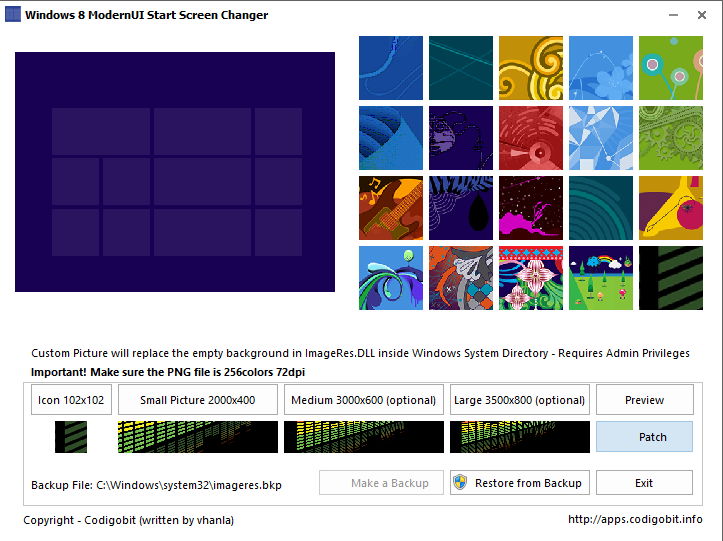This screenshot has width=723, height=541.
Task: Click the large picture equalizer preview
Action: (x=520, y=437)
